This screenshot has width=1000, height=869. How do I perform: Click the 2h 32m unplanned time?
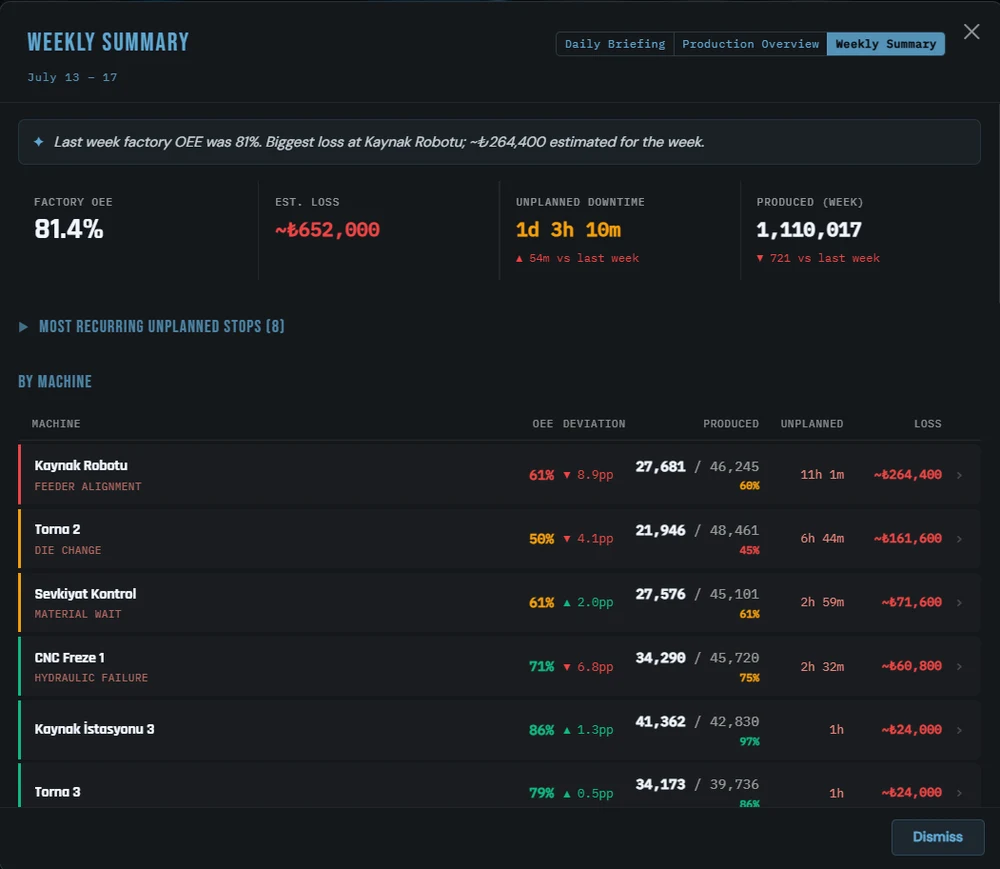[822, 666]
